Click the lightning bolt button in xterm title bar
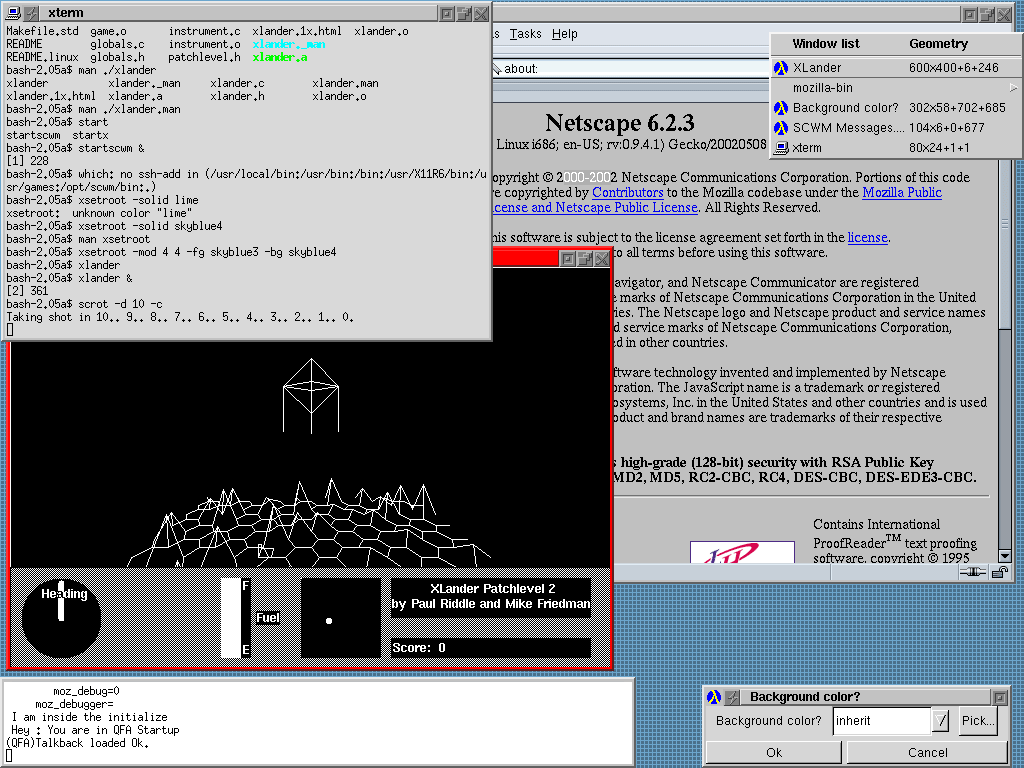The height and width of the screenshot is (768, 1024). (x=31, y=12)
